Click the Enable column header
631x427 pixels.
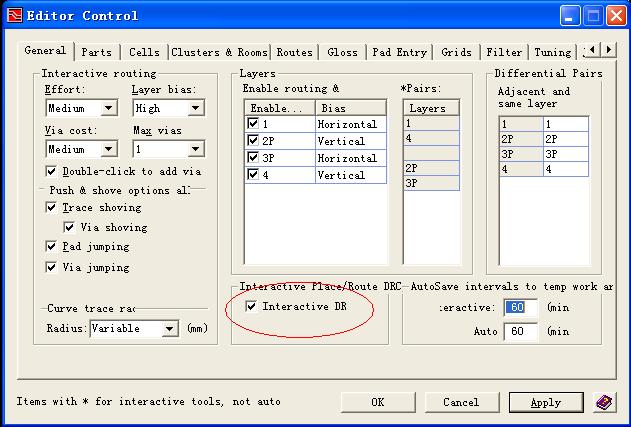280,108
